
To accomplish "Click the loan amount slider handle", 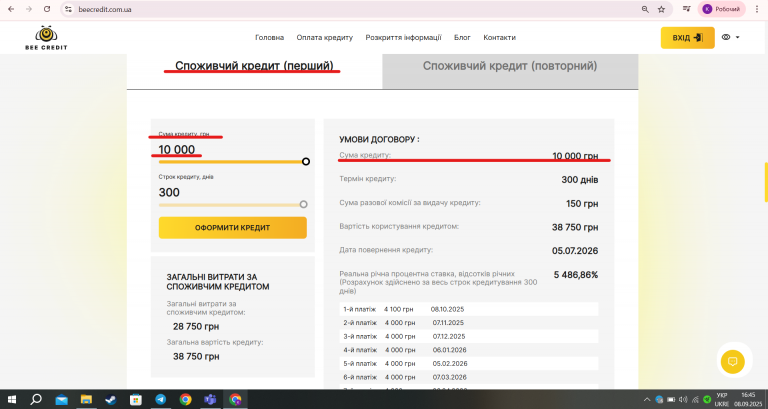I will coord(306,162).
